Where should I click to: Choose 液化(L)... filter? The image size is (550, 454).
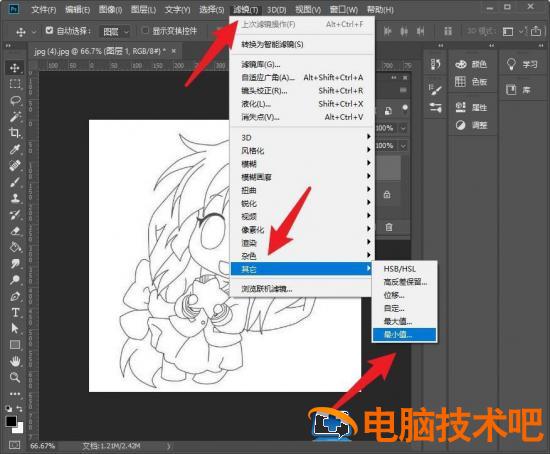point(302,104)
